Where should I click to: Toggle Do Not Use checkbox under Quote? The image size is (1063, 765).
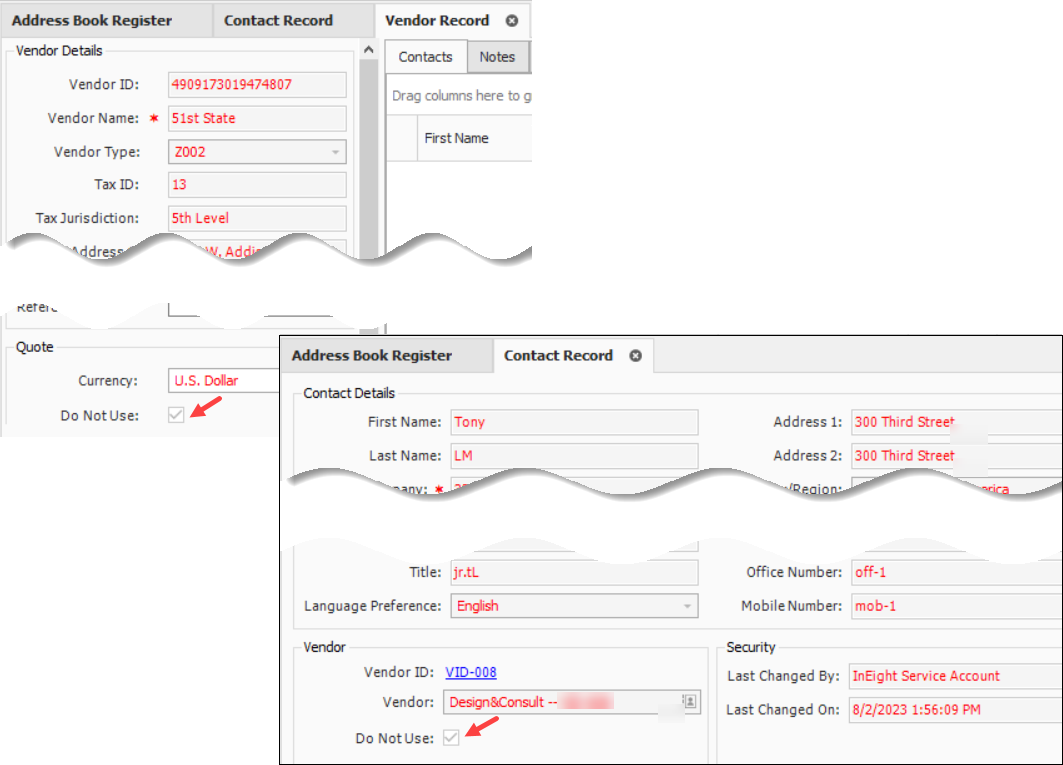tap(177, 415)
